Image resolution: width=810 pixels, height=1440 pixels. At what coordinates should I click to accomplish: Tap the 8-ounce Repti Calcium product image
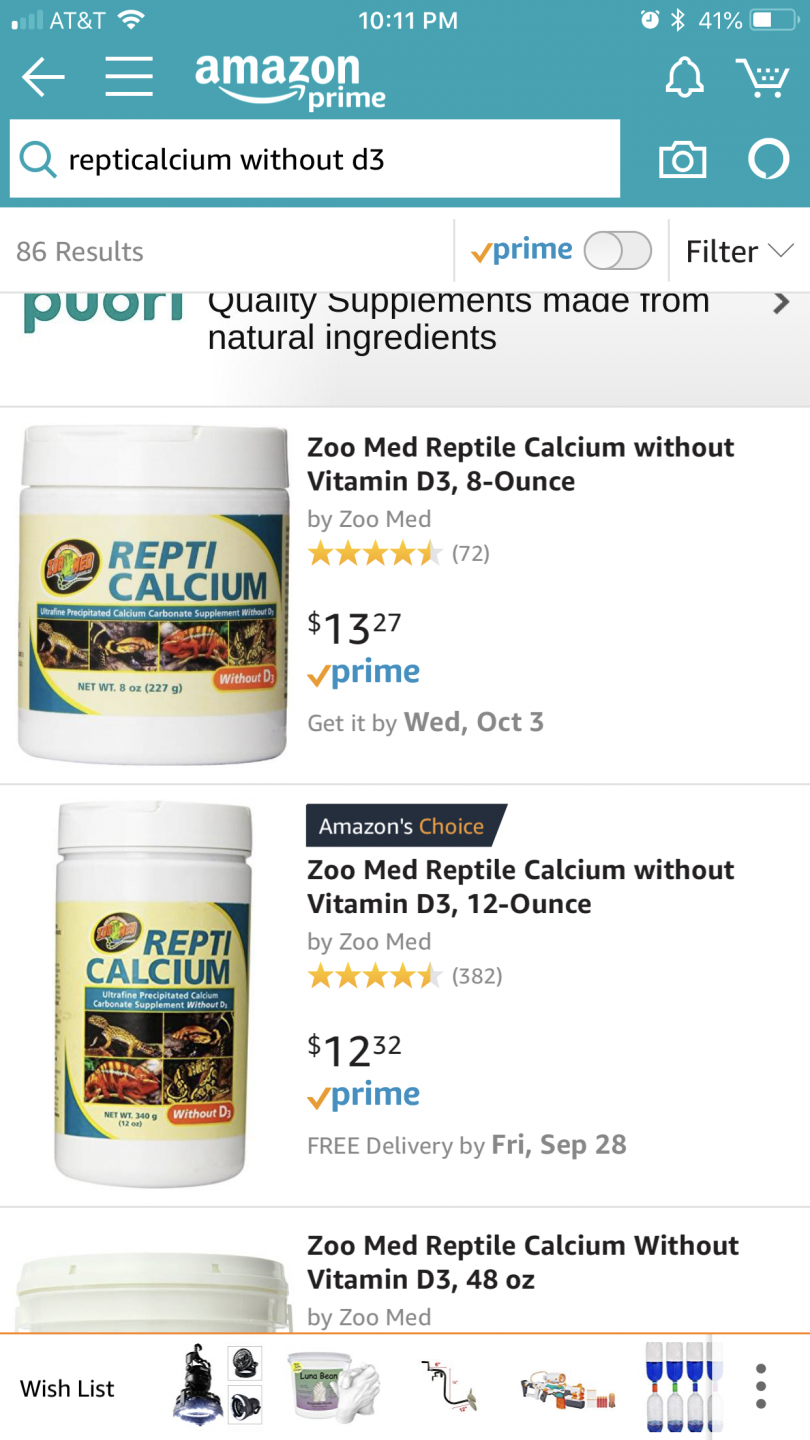153,594
